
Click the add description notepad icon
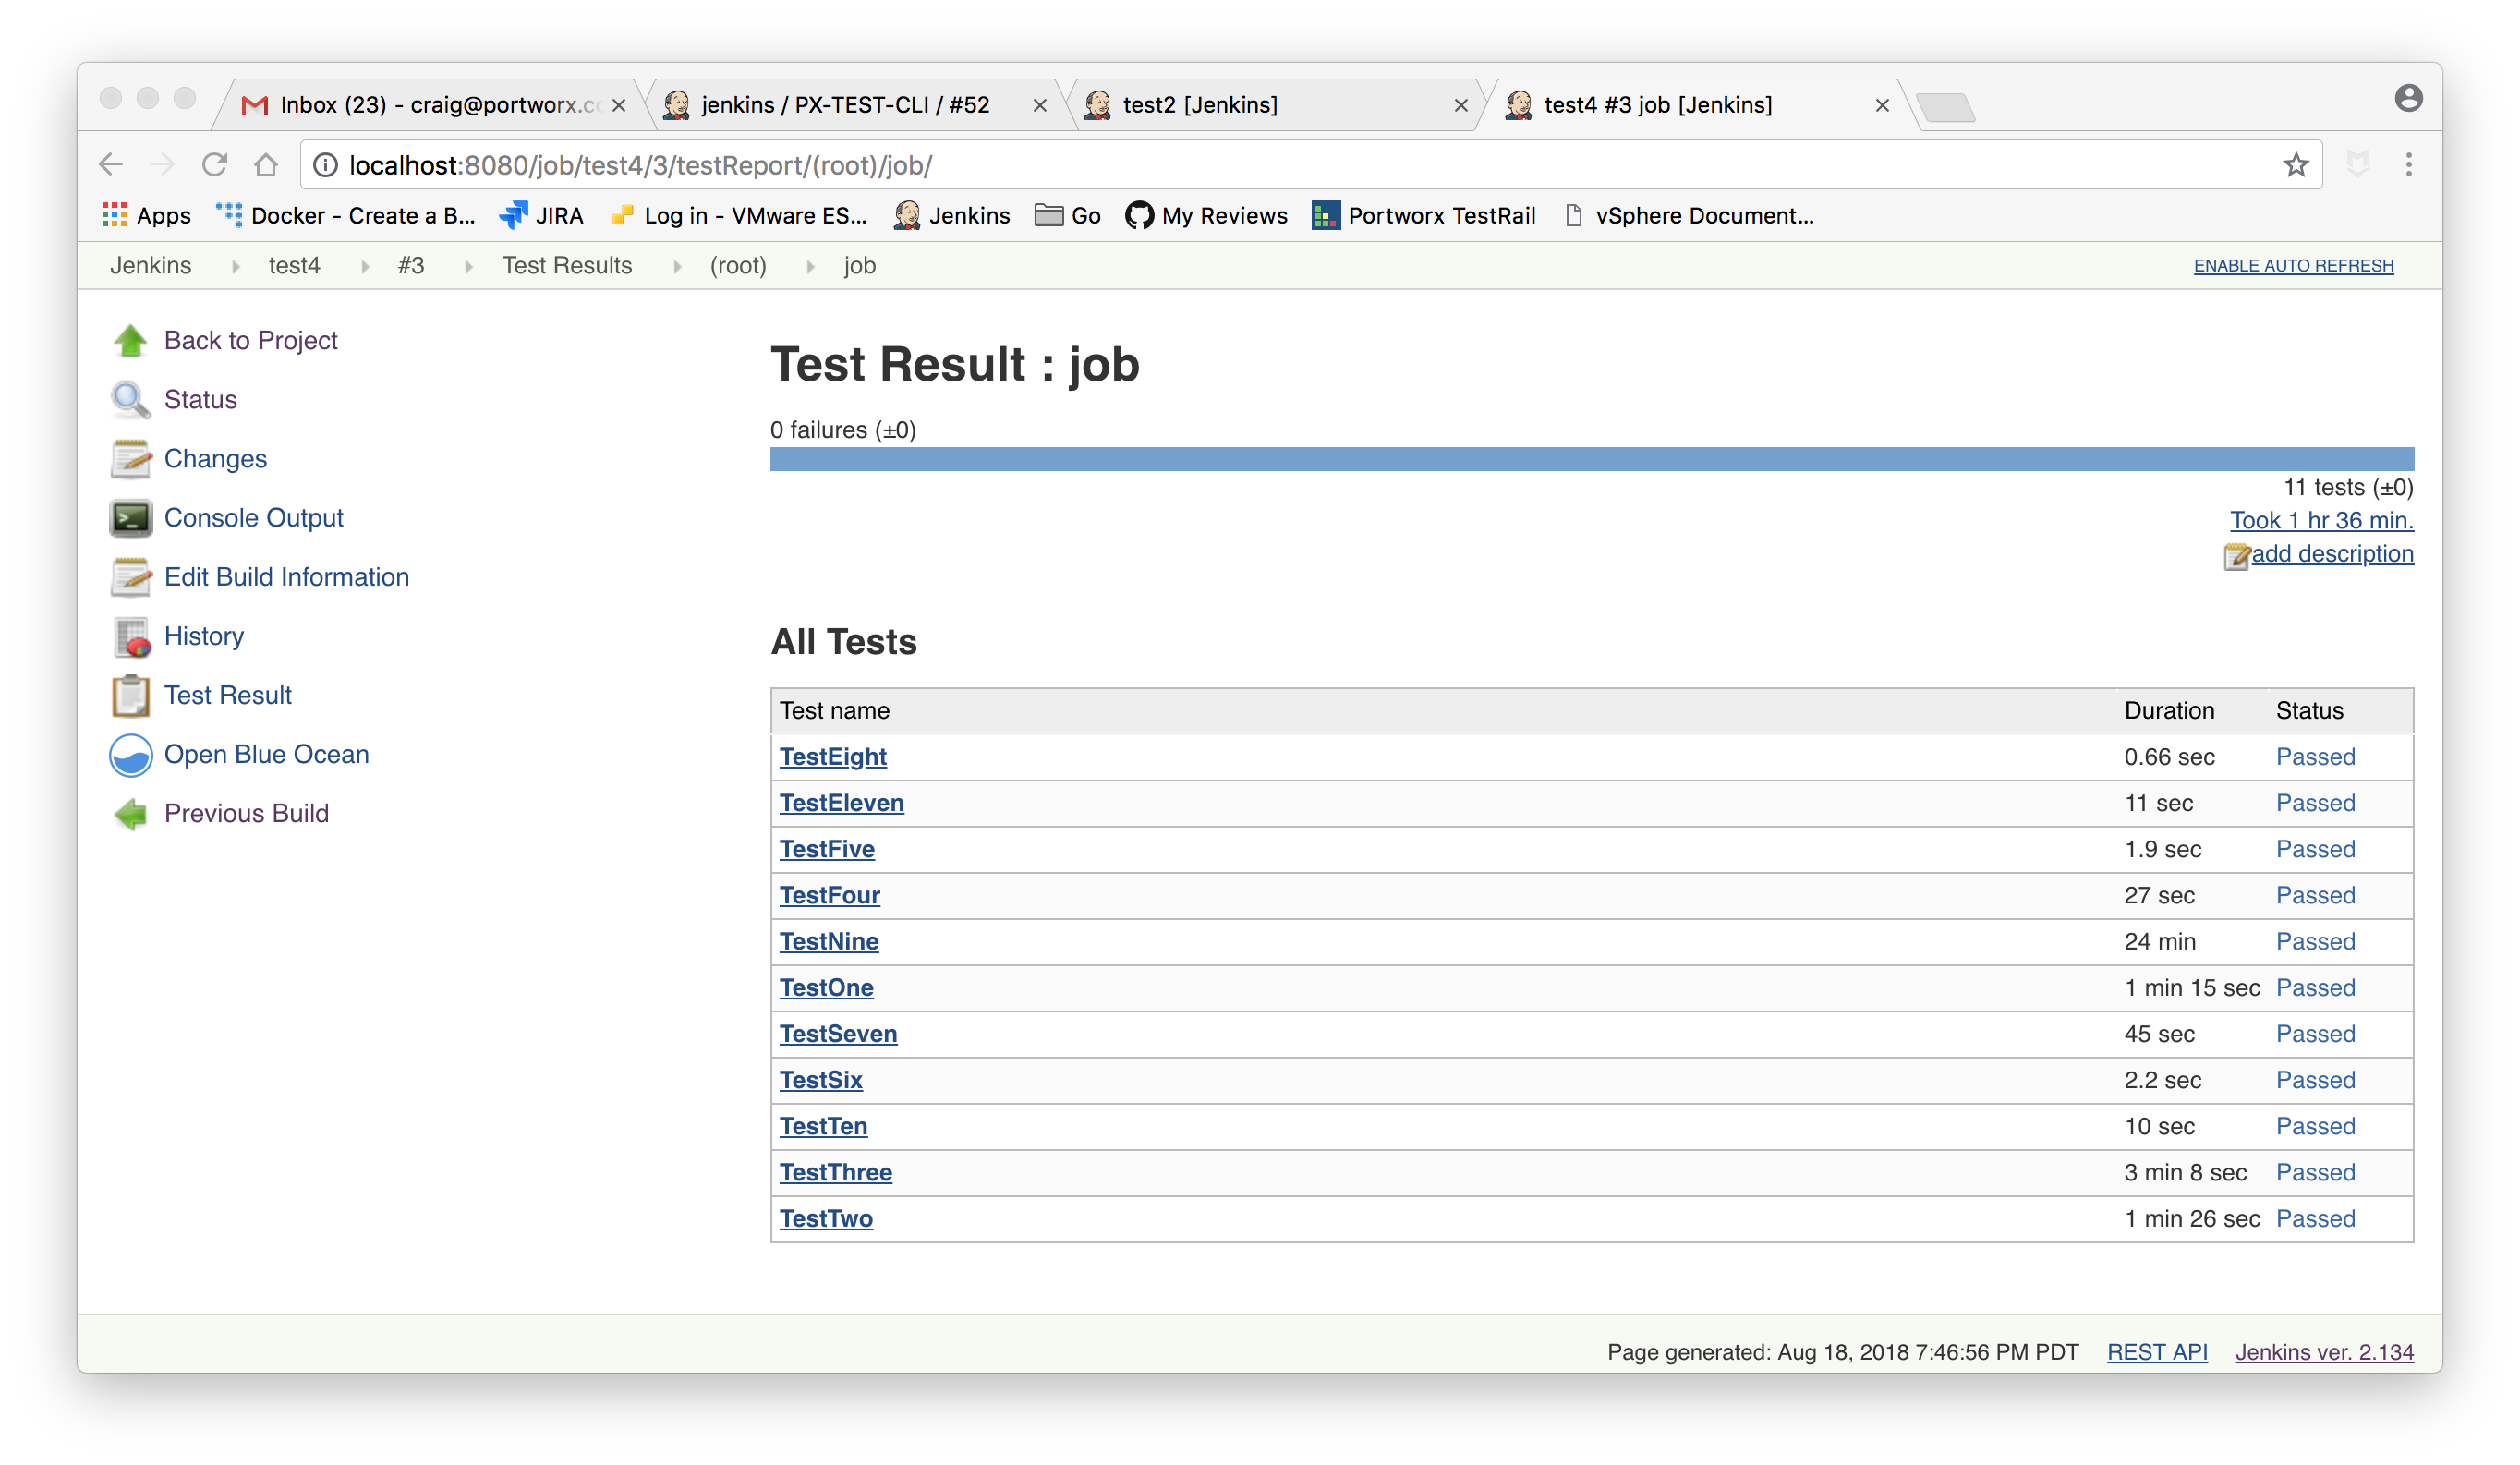tap(2236, 556)
